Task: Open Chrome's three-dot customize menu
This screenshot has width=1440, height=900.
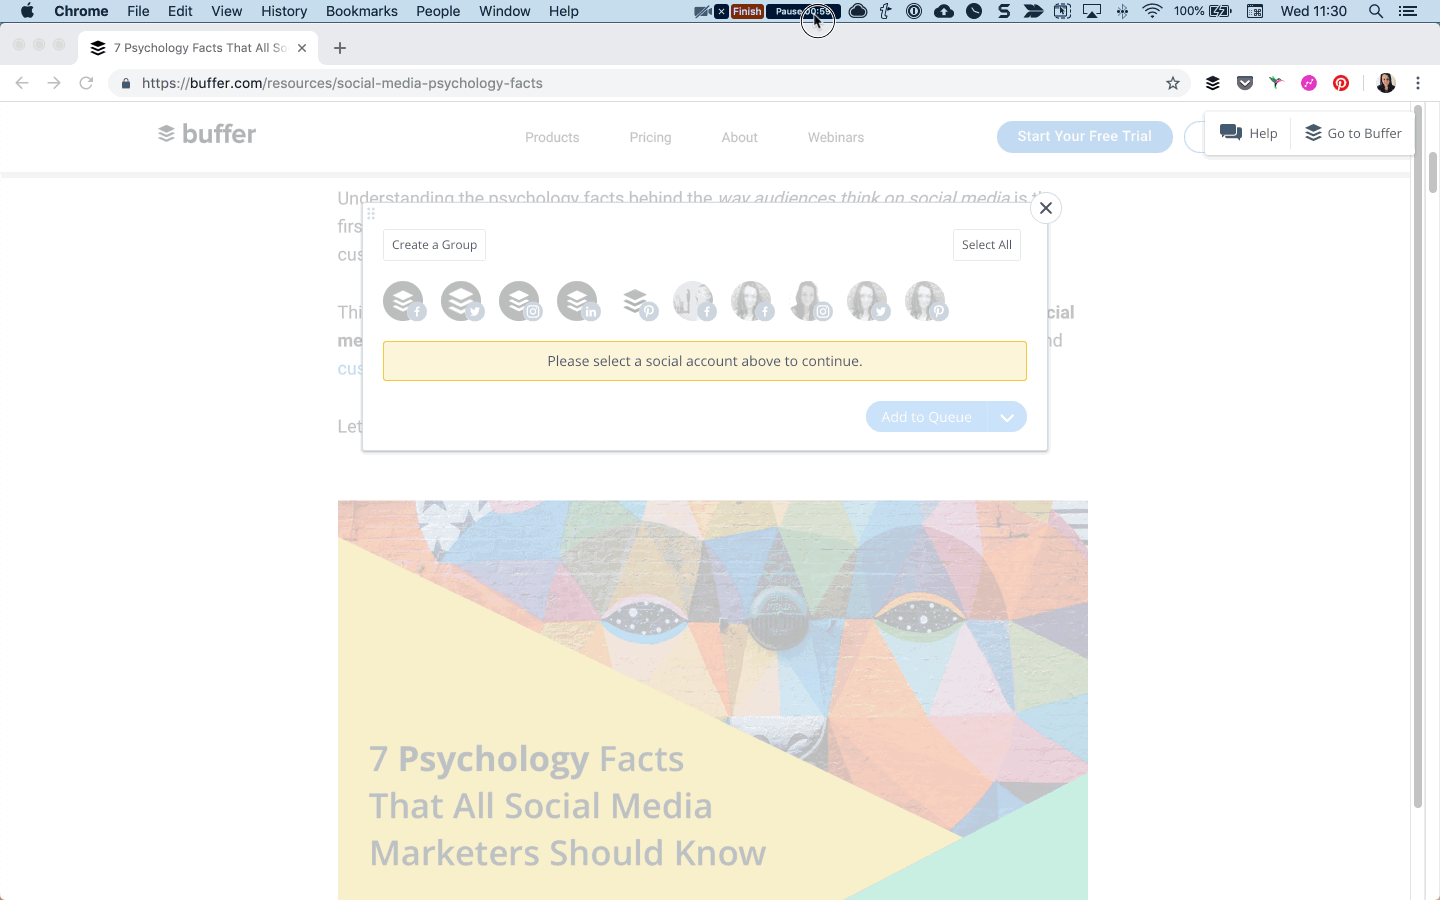Action: point(1418,82)
